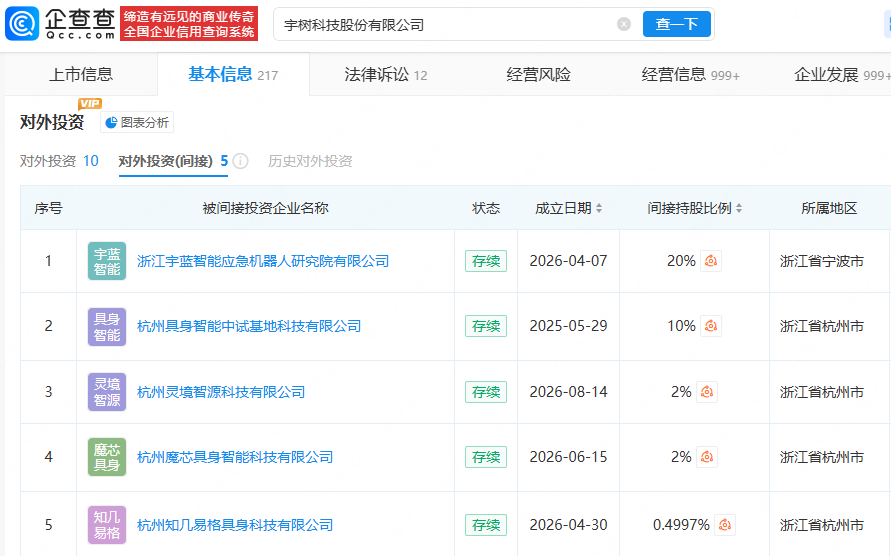
Task: Click the Qcc.com logo icon
Action: point(22,24)
